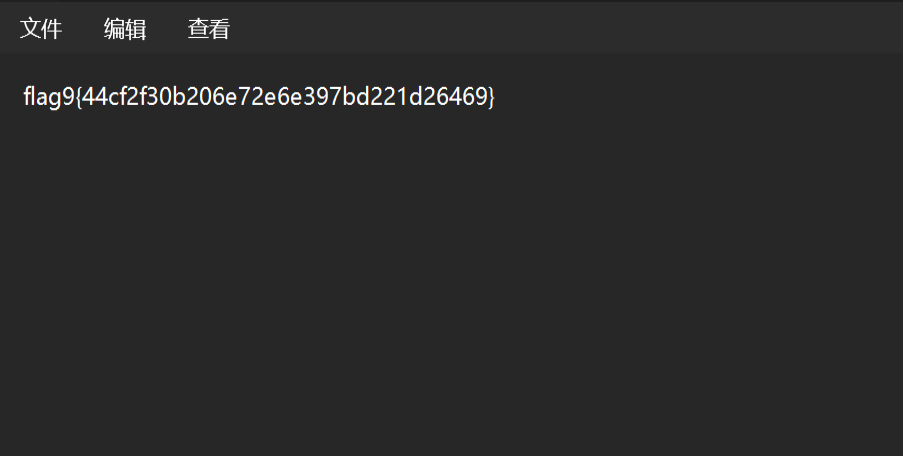Place cursor at the opening curly brace
The height and width of the screenshot is (456, 903).
(78, 98)
